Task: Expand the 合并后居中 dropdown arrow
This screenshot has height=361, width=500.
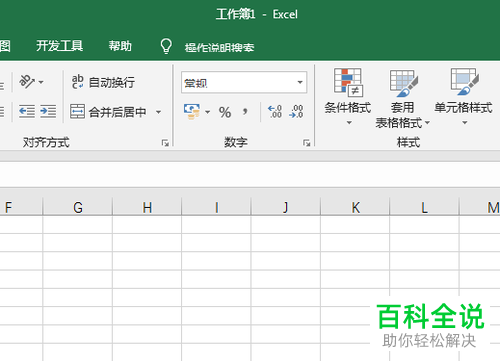Action: coord(159,112)
